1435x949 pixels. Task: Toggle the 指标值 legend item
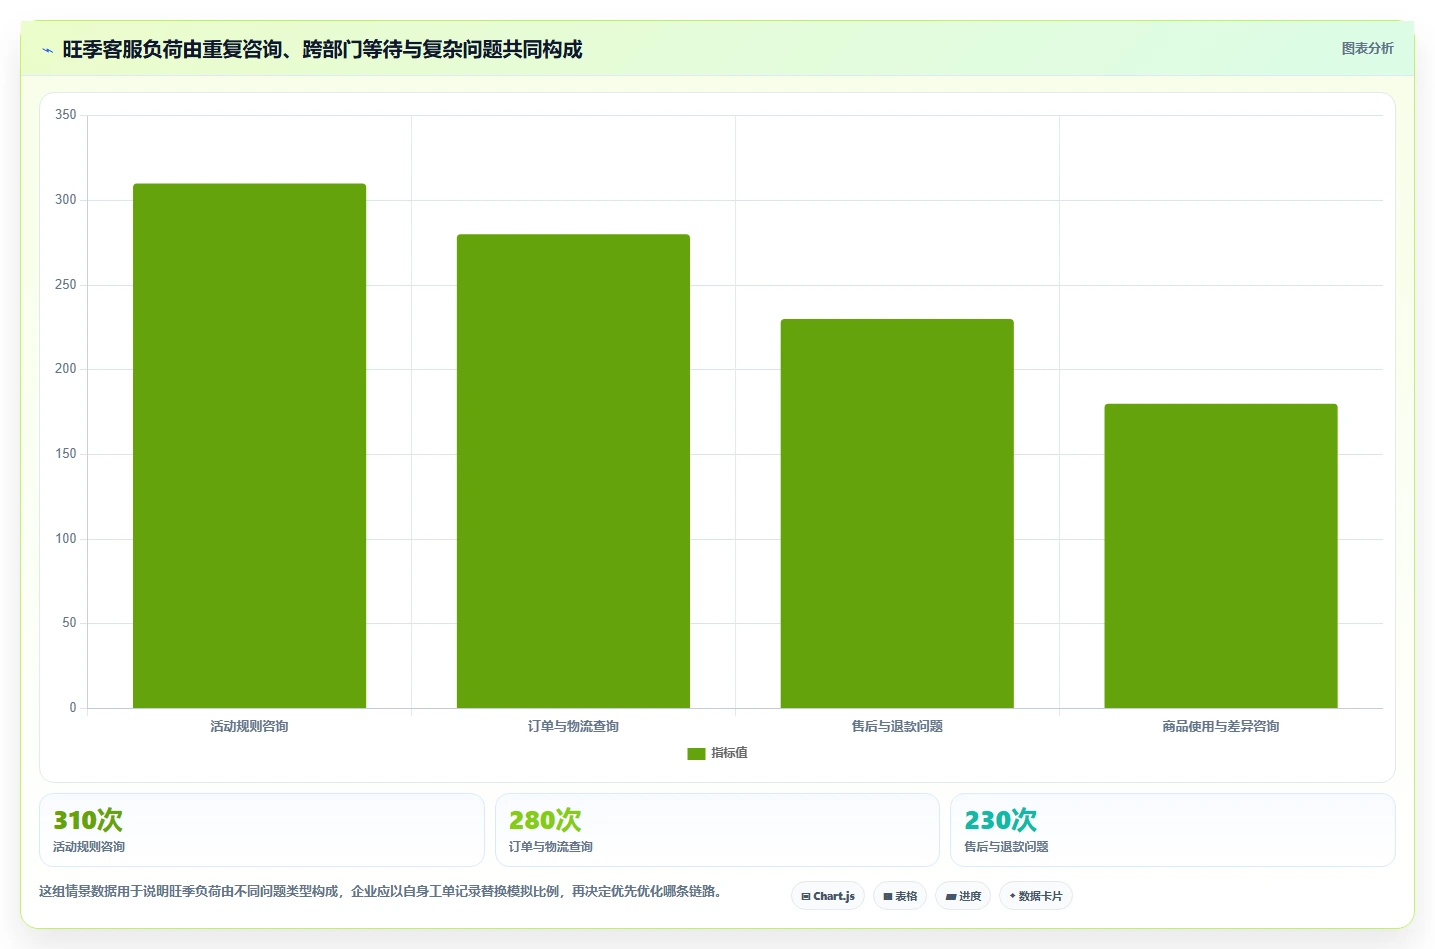click(x=717, y=753)
